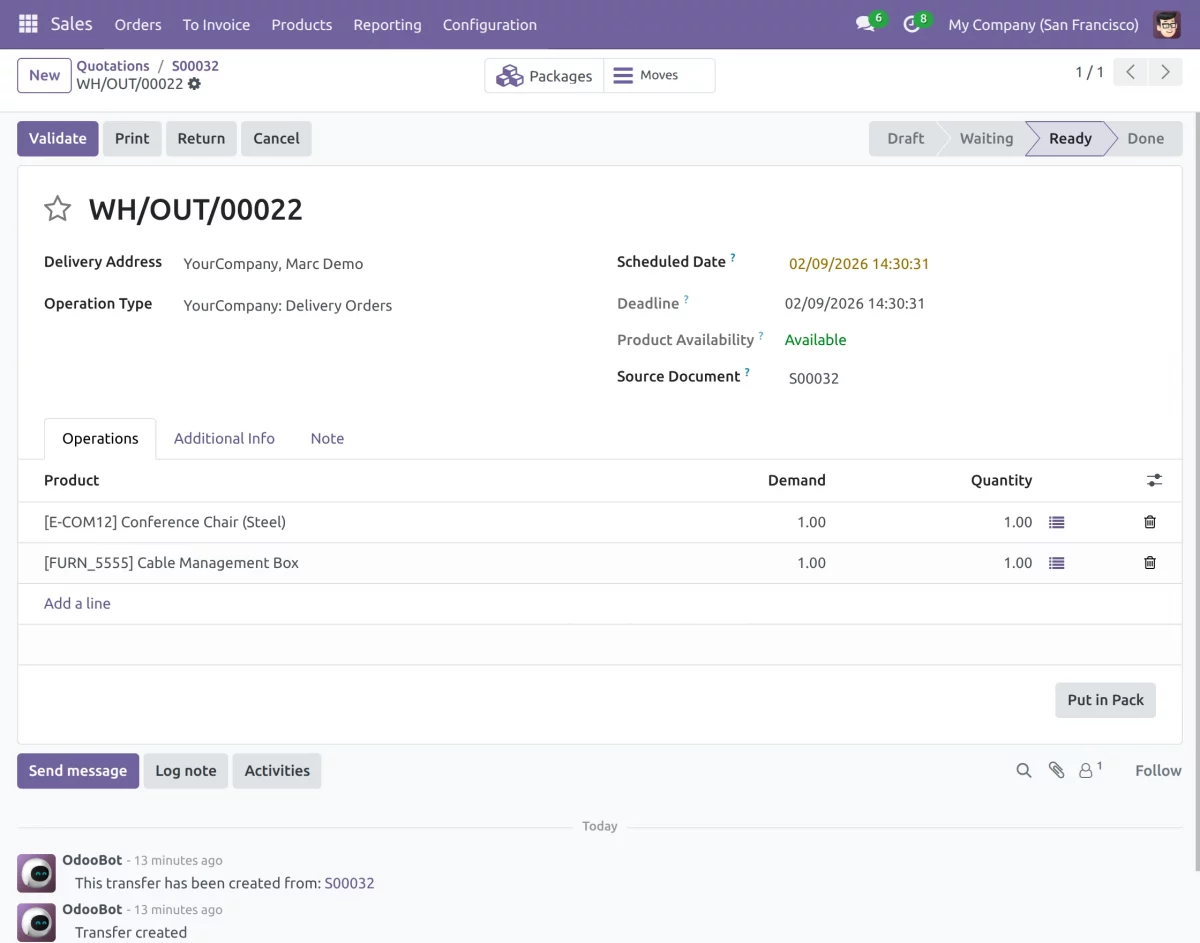The image size is (1200, 943).
Task: Edit the Source Document field S00032
Action: pos(970,378)
